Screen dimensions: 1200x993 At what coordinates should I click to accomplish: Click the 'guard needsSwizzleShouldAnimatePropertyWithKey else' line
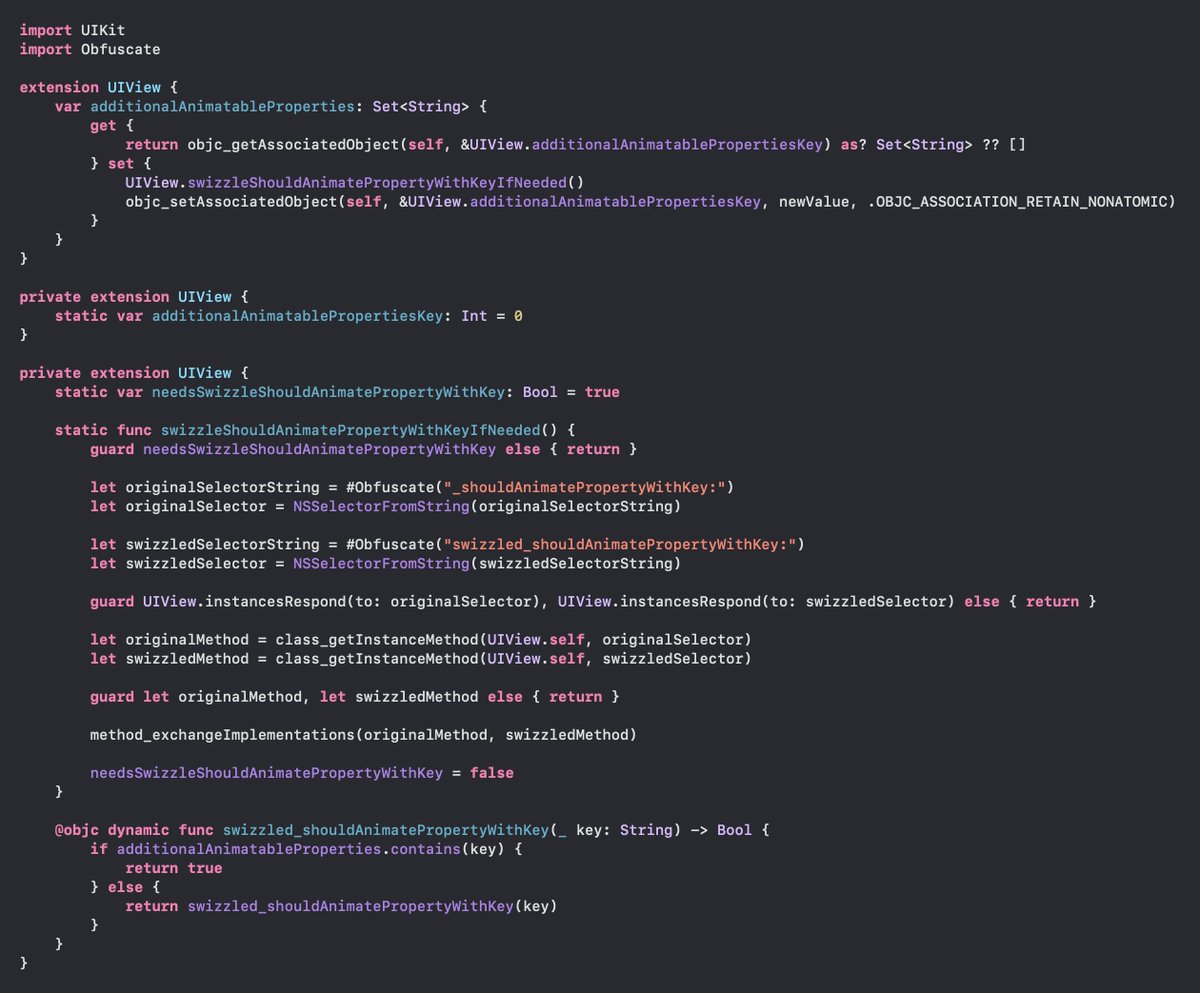coord(364,449)
